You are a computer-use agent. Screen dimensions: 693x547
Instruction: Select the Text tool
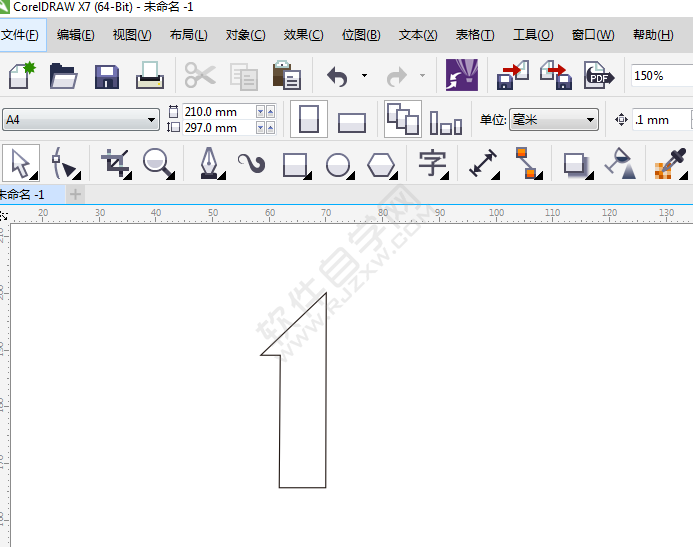click(432, 162)
